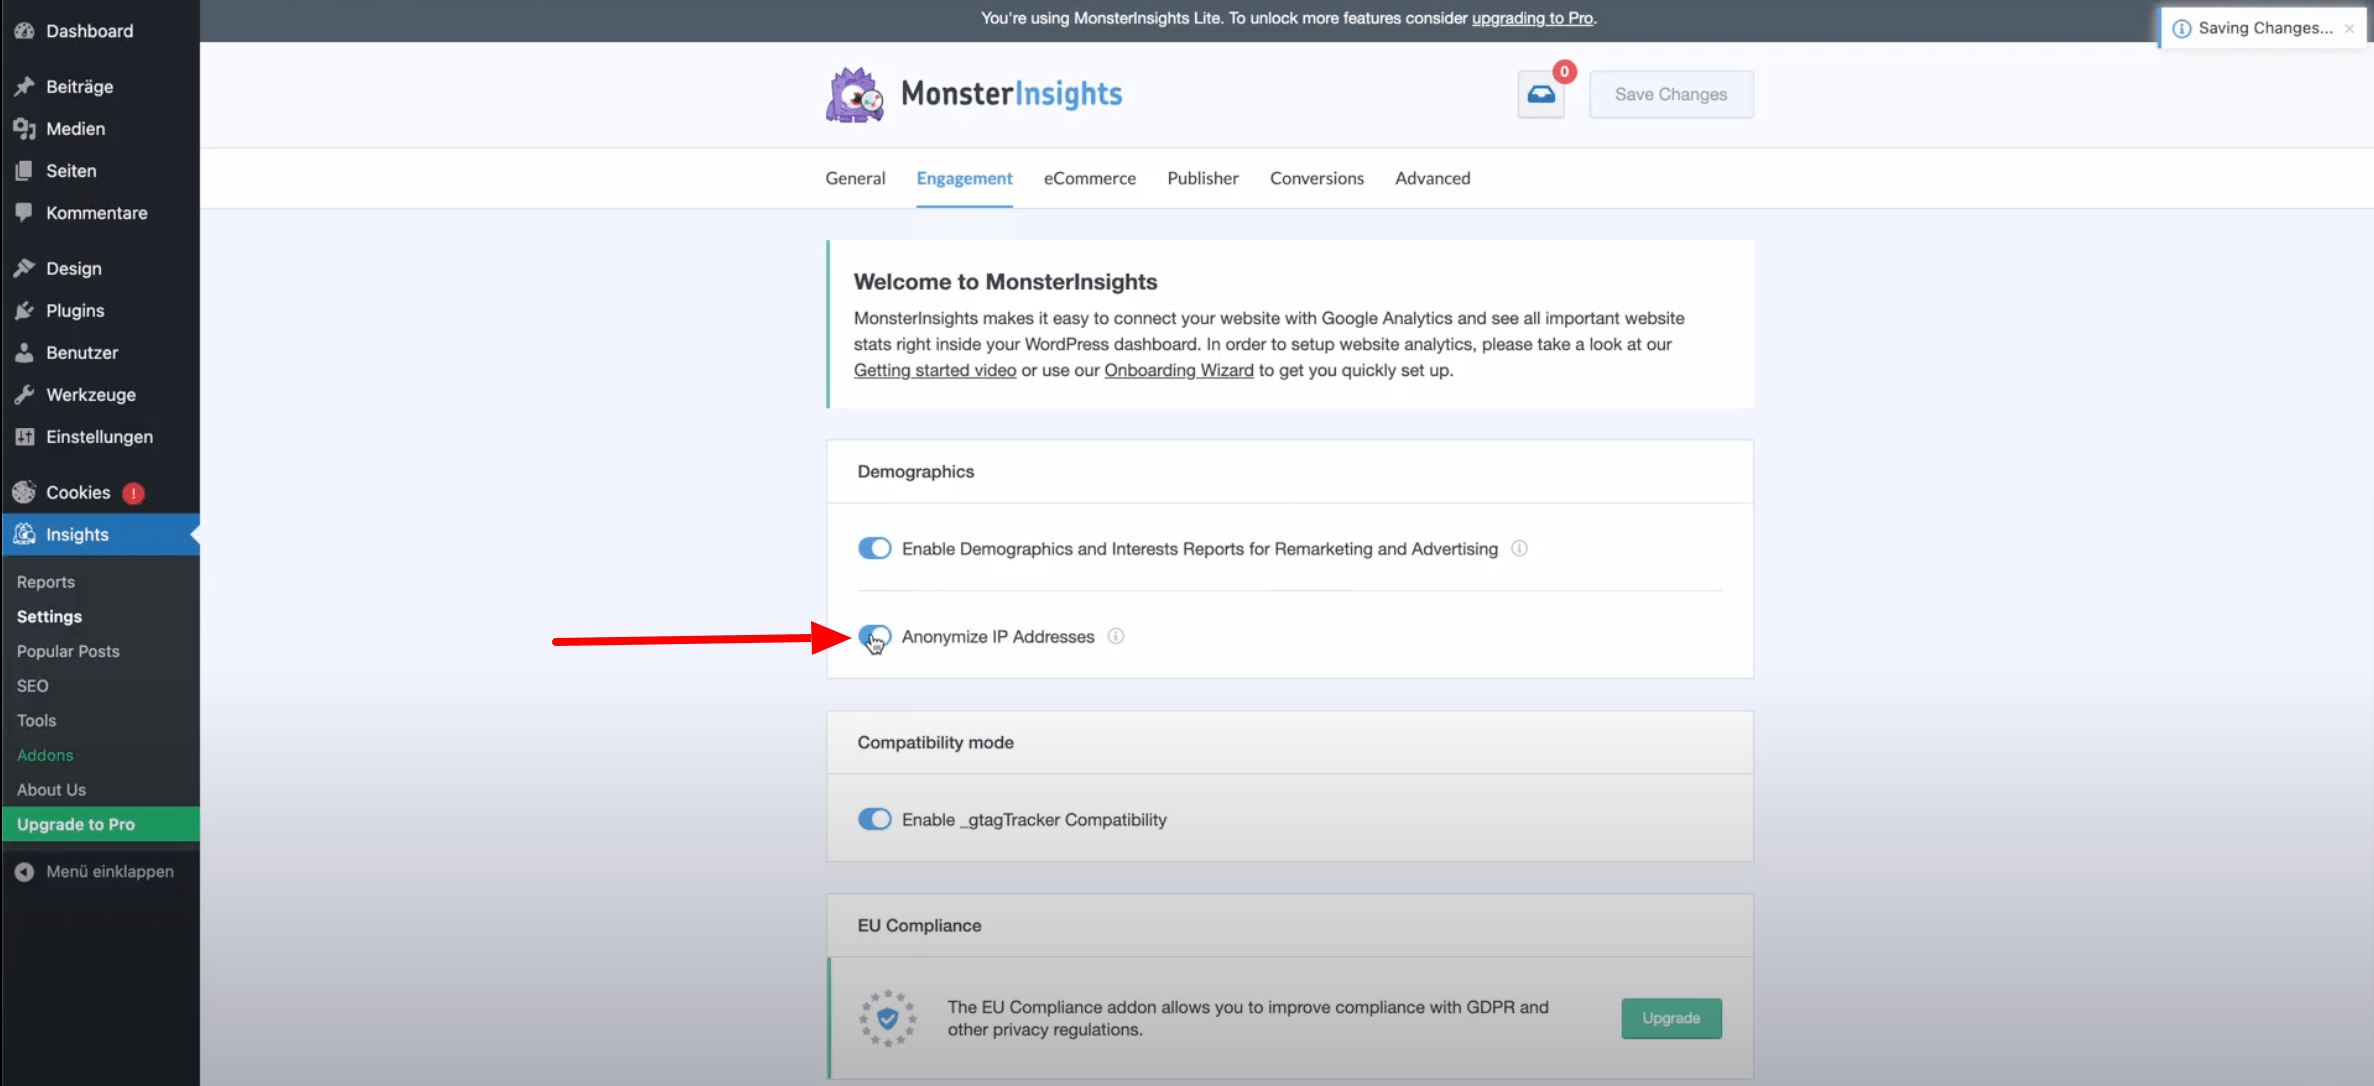Switch to the Advanced tab

[1432, 178]
